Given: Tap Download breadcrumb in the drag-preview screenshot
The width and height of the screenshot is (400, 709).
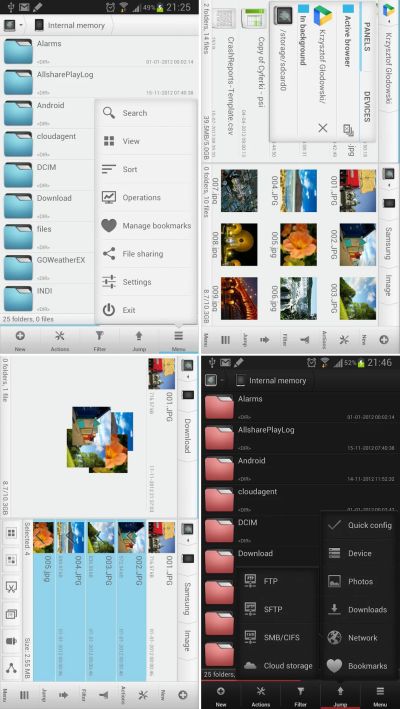Looking at the screenshot, I should point(186,436).
